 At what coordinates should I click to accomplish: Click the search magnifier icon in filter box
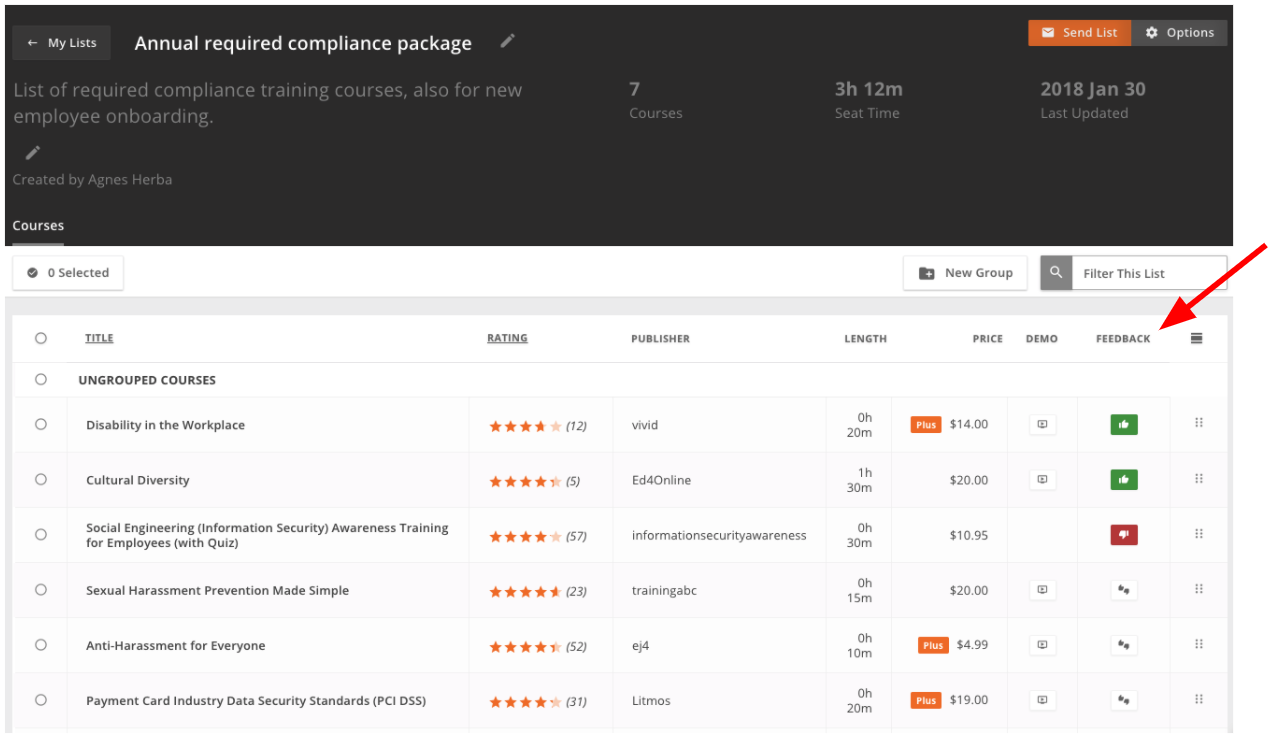(1056, 273)
